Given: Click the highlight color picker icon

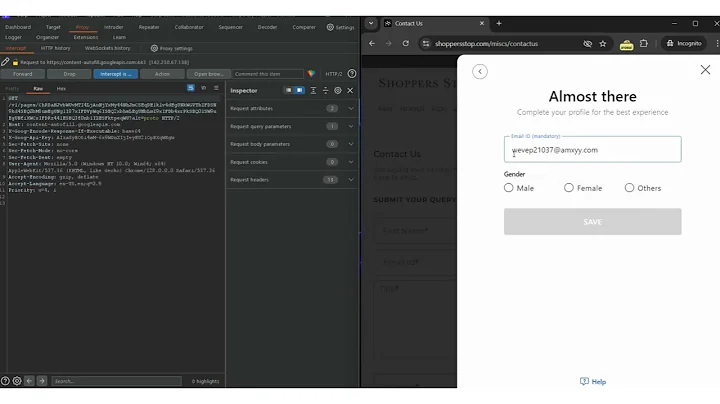Looking at the screenshot, I should click(311, 73).
